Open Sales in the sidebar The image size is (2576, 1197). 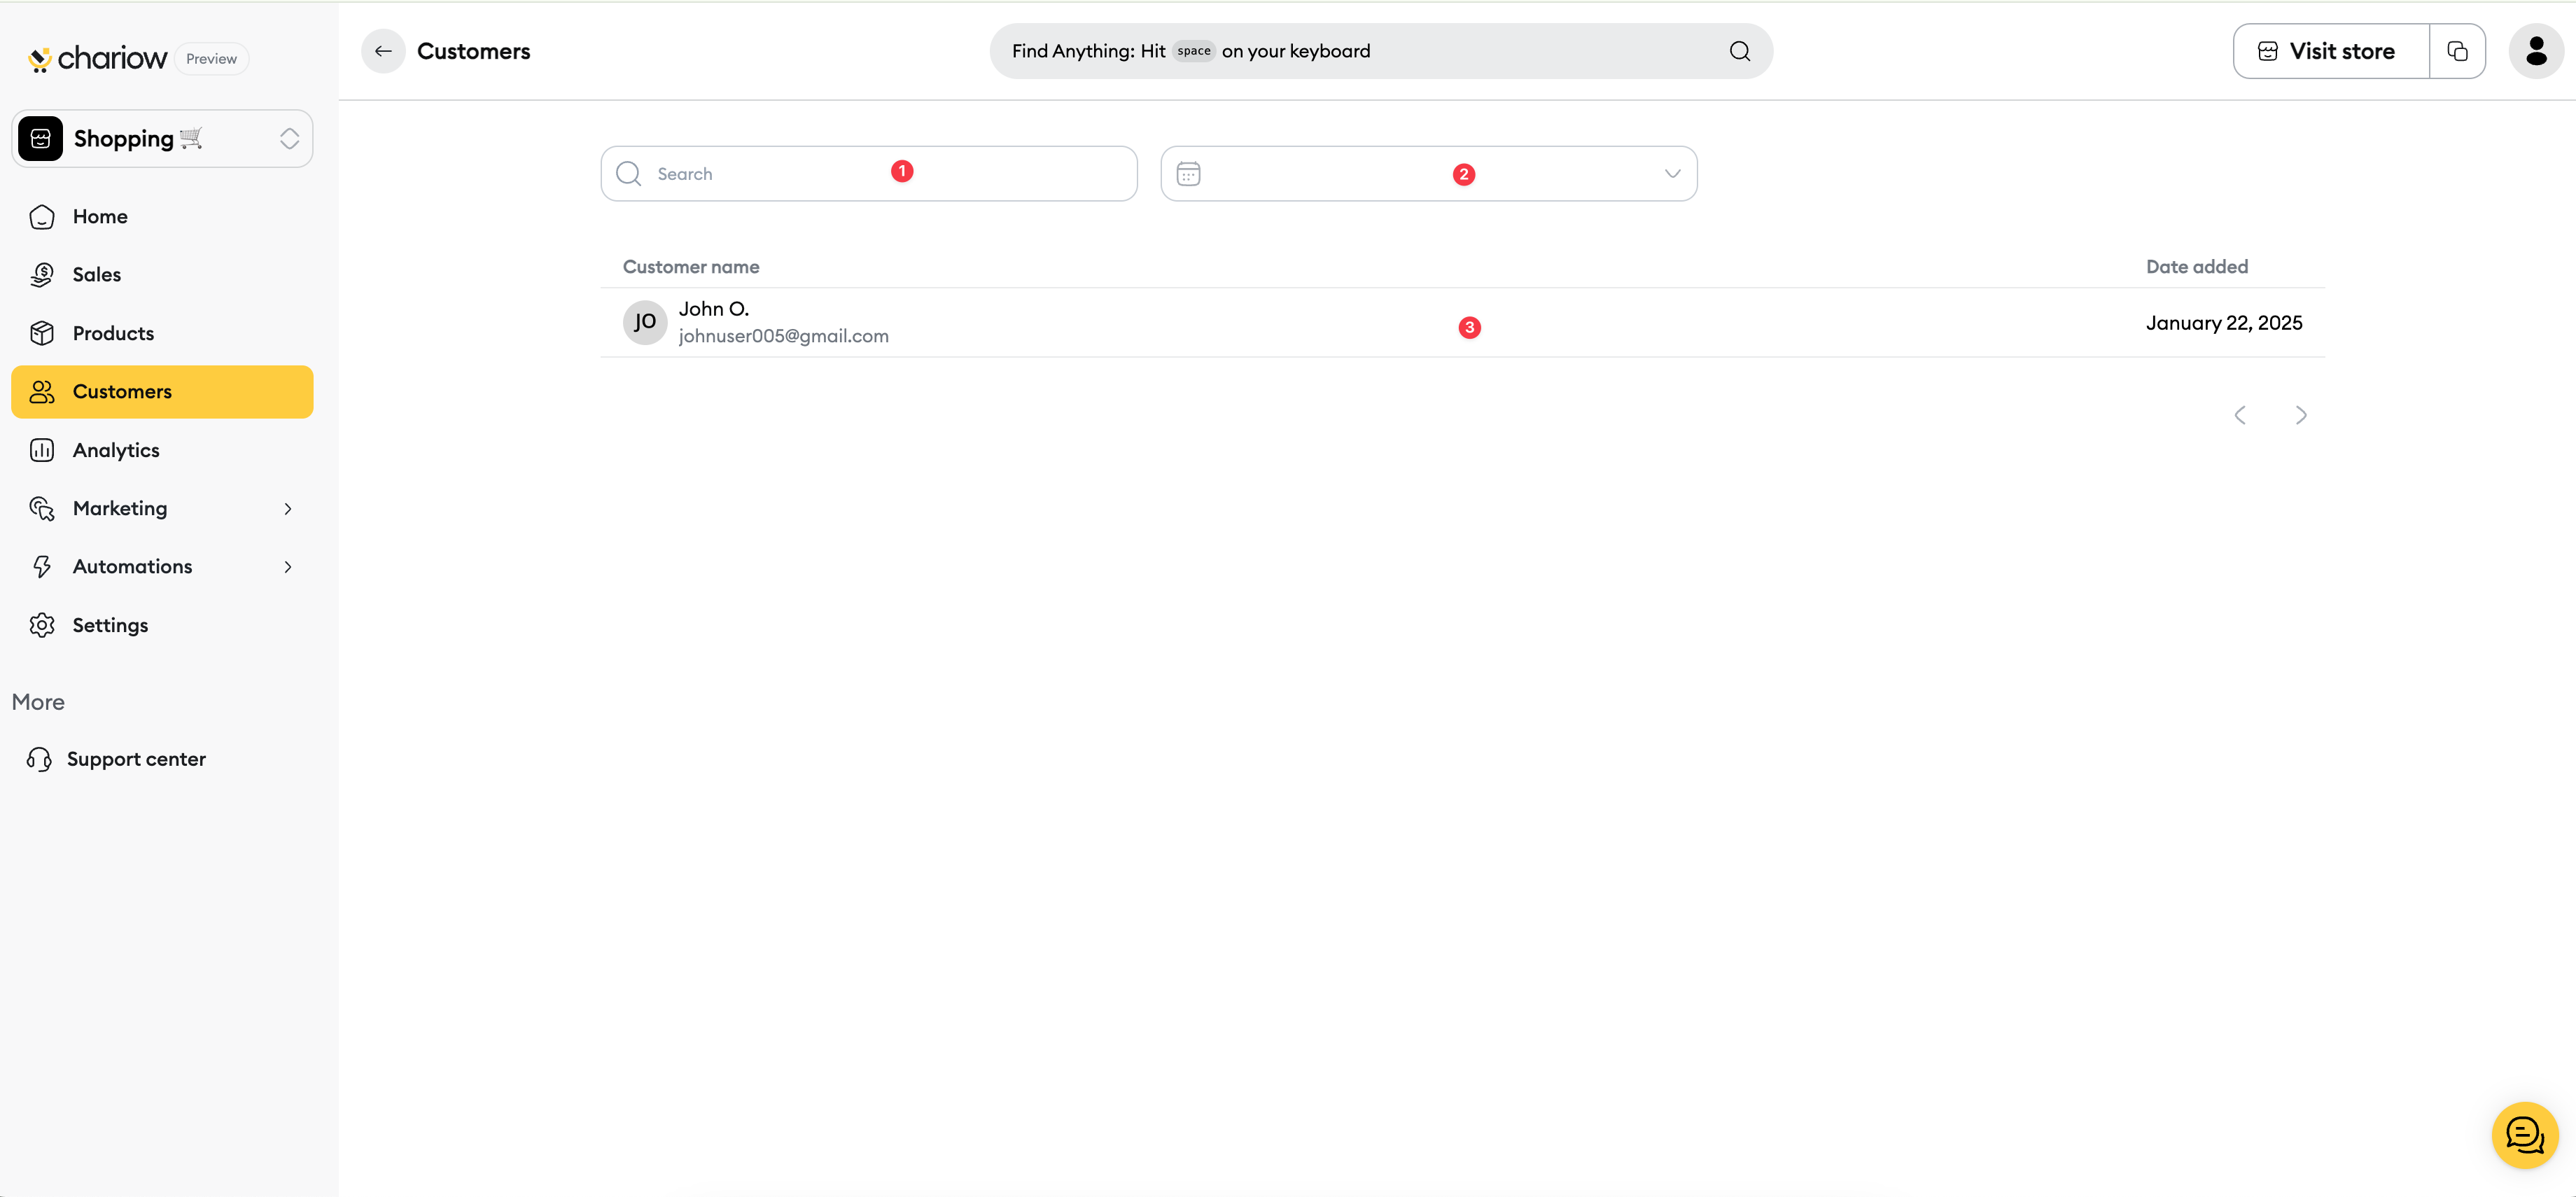[162, 275]
